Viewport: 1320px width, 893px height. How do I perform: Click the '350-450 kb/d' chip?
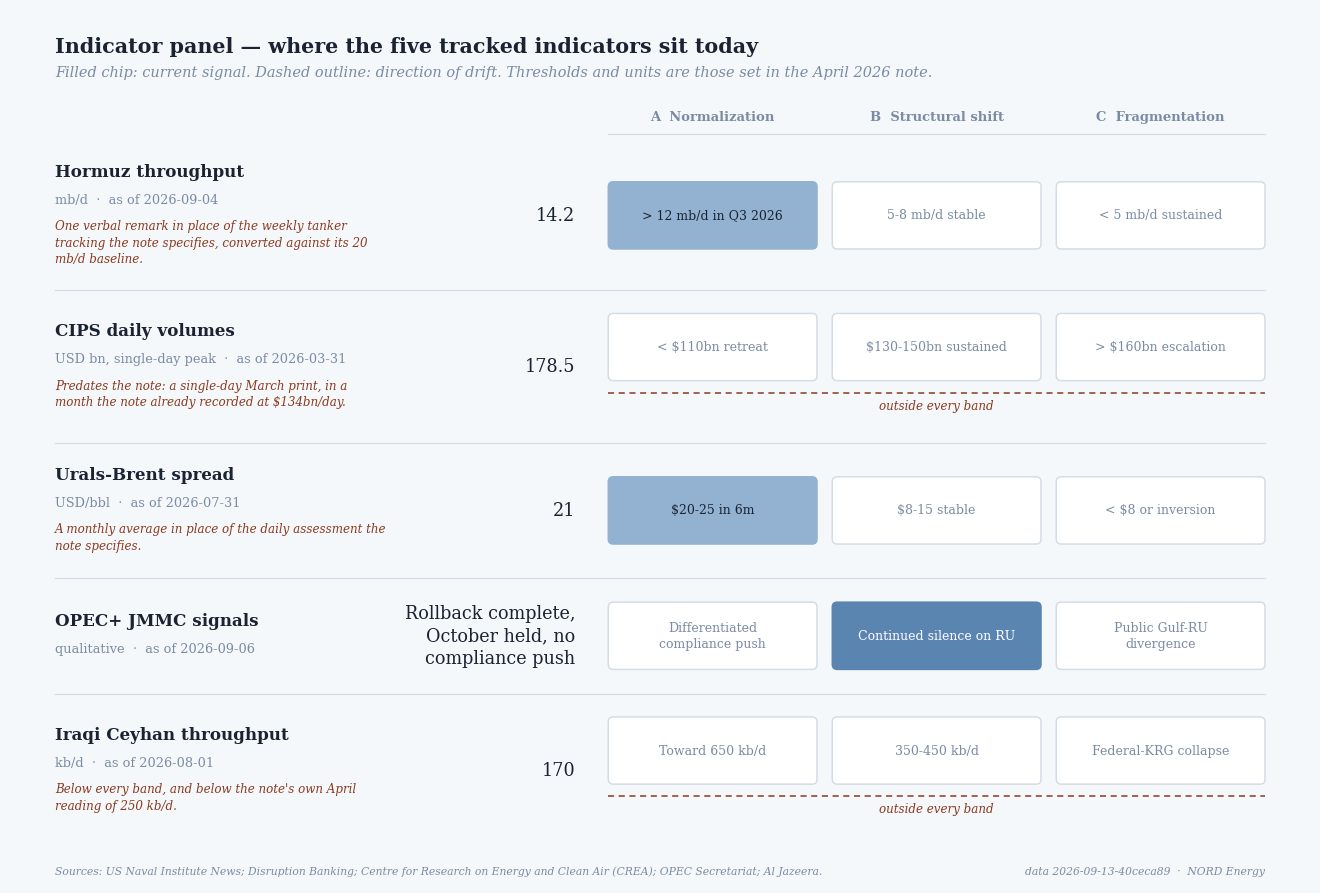pyautogui.click(x=936, y=751)
